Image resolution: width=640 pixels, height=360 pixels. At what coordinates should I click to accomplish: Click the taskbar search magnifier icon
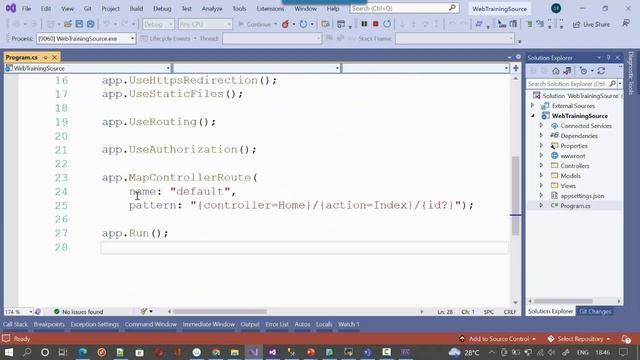coord(27,352)
